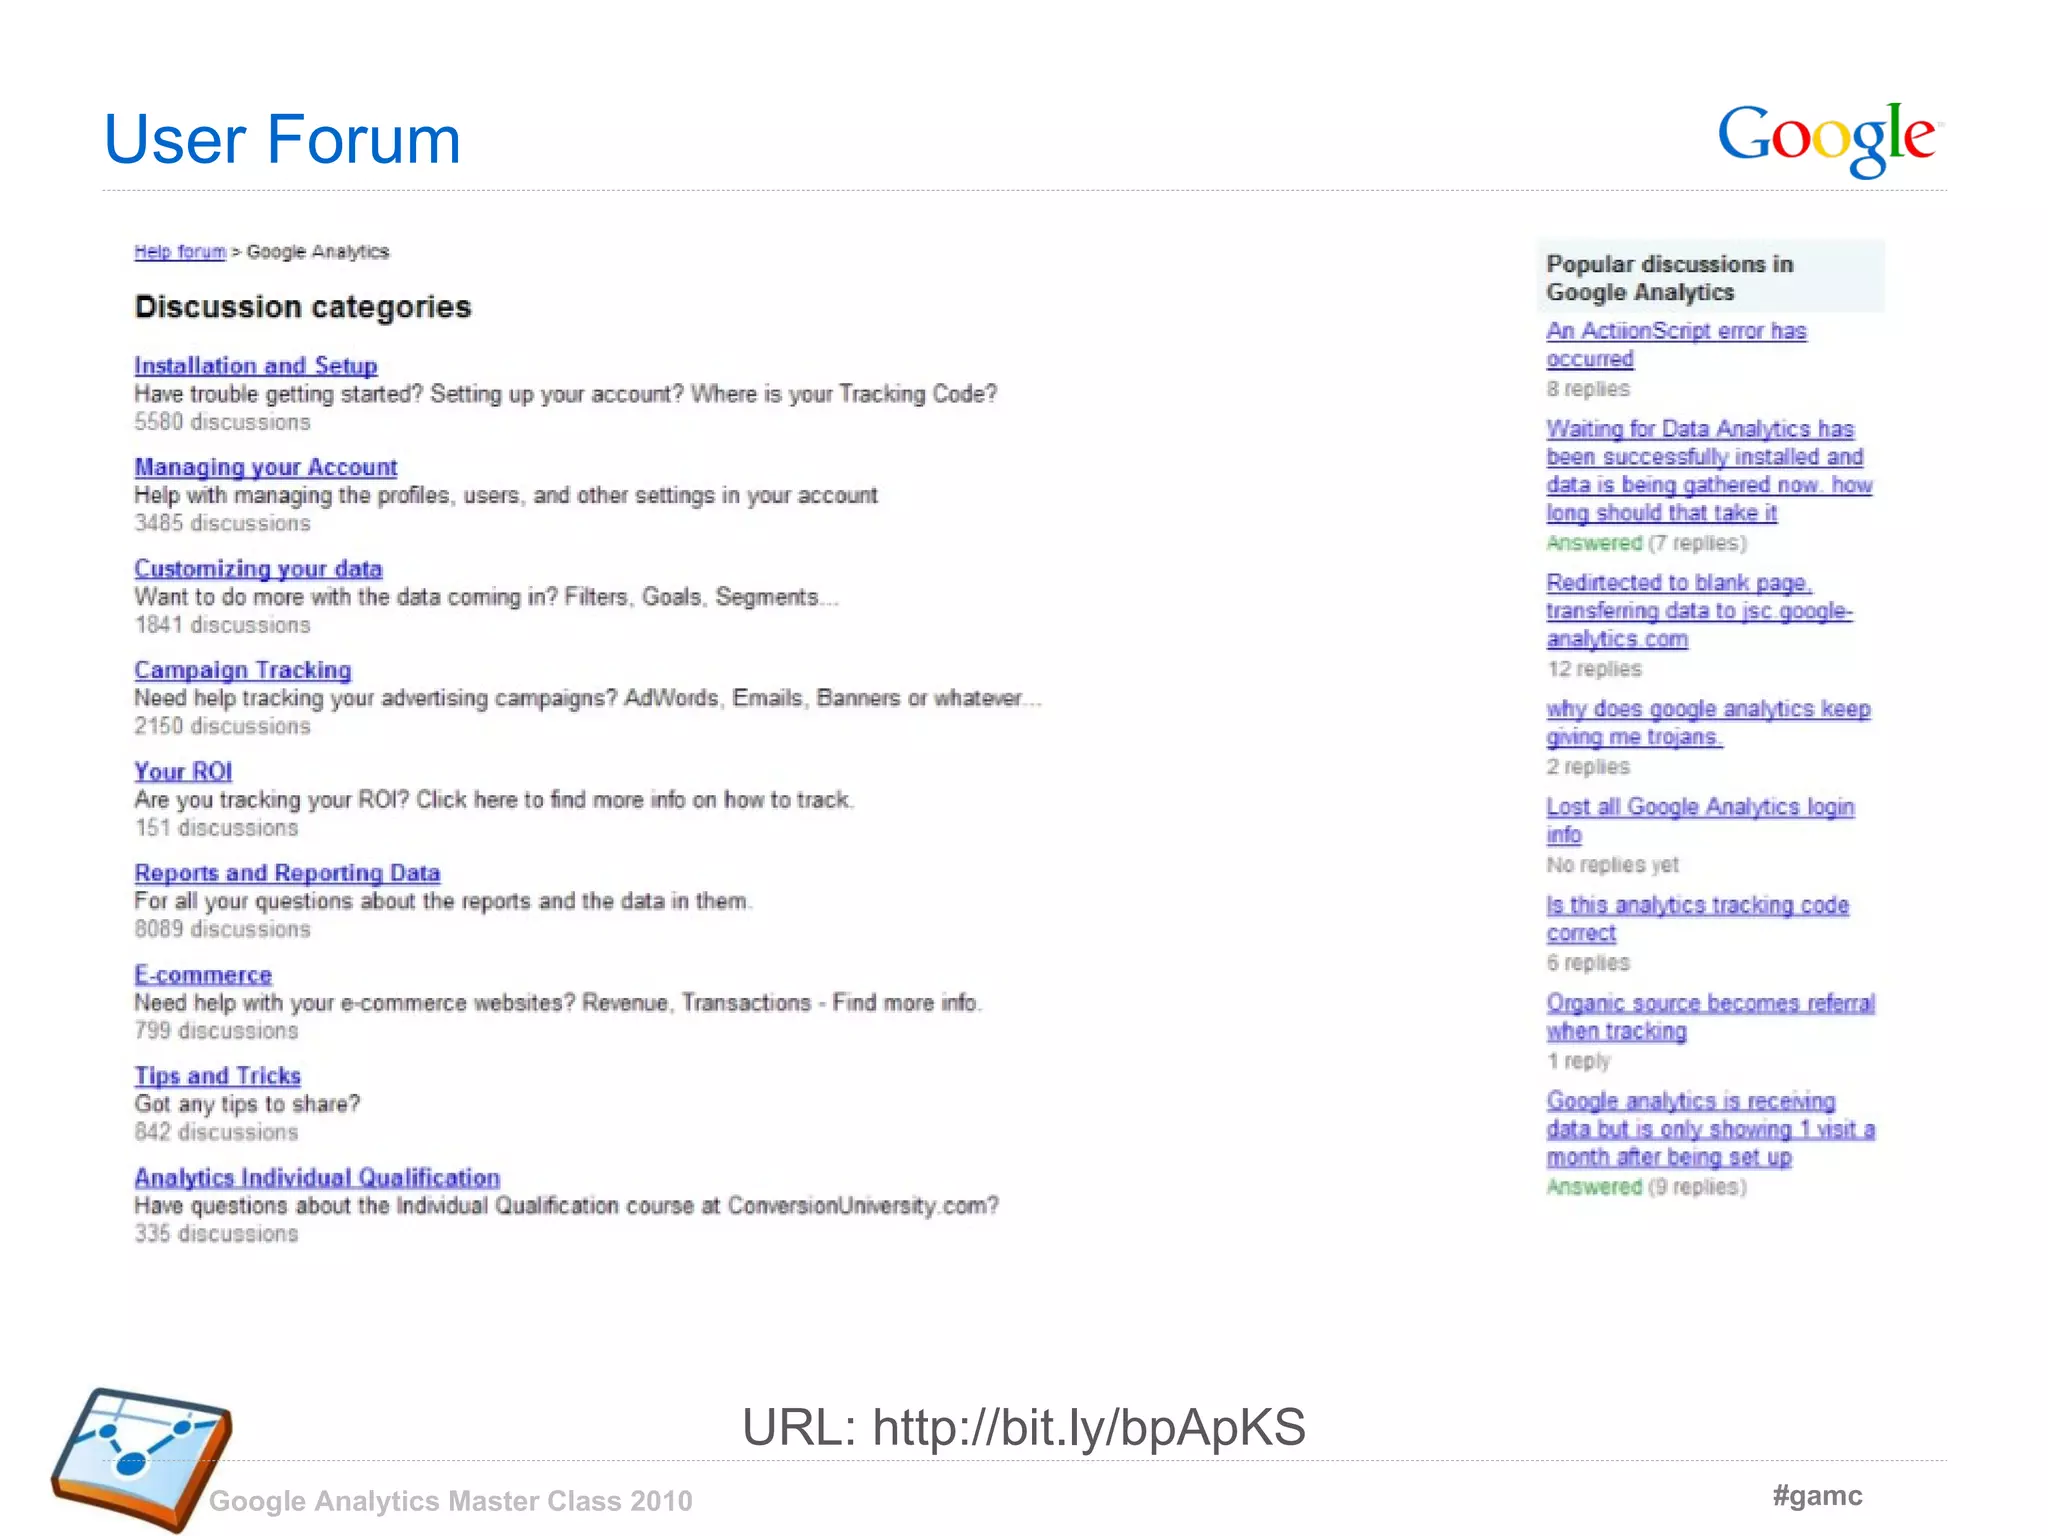The image size is (2048, 1536).
Task: Open Campaign Tracking category
Action: click(243, 670)
